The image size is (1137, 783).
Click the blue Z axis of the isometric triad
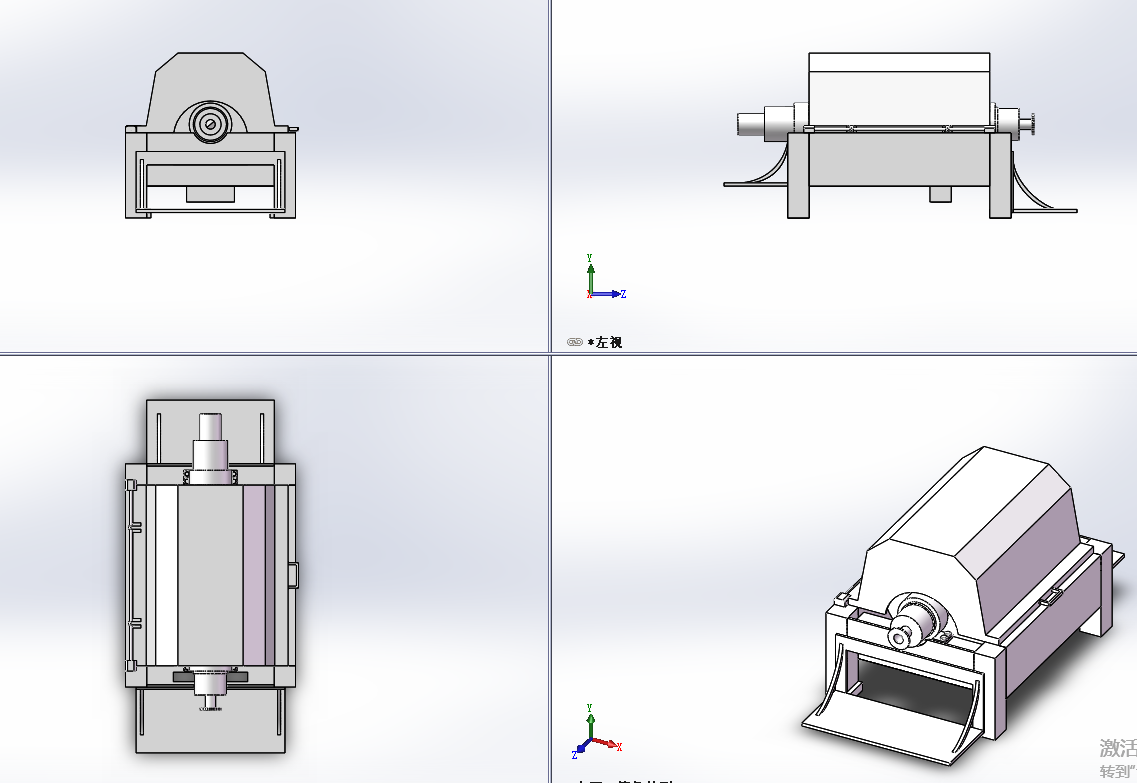(x=581, y=749)
